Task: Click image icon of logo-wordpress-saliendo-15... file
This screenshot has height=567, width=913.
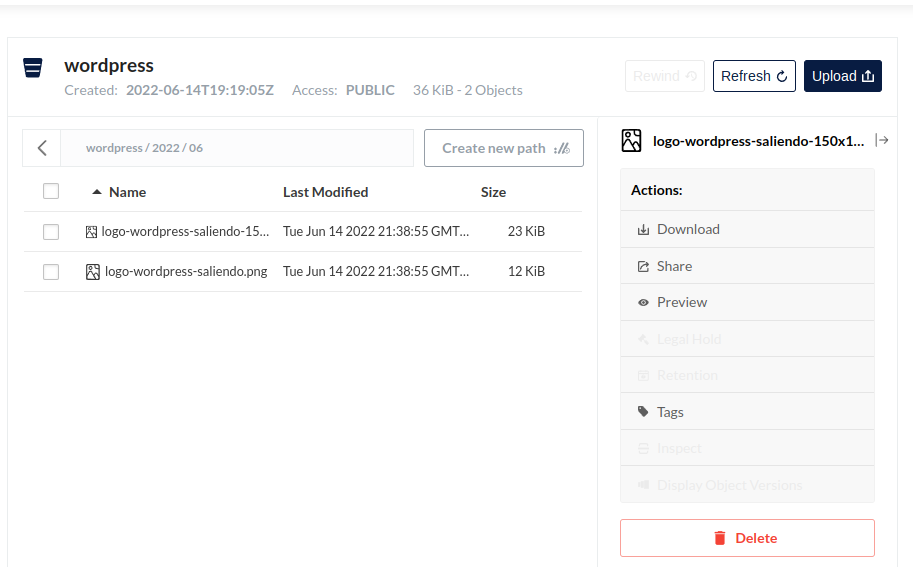Action: tap(91, 232)
